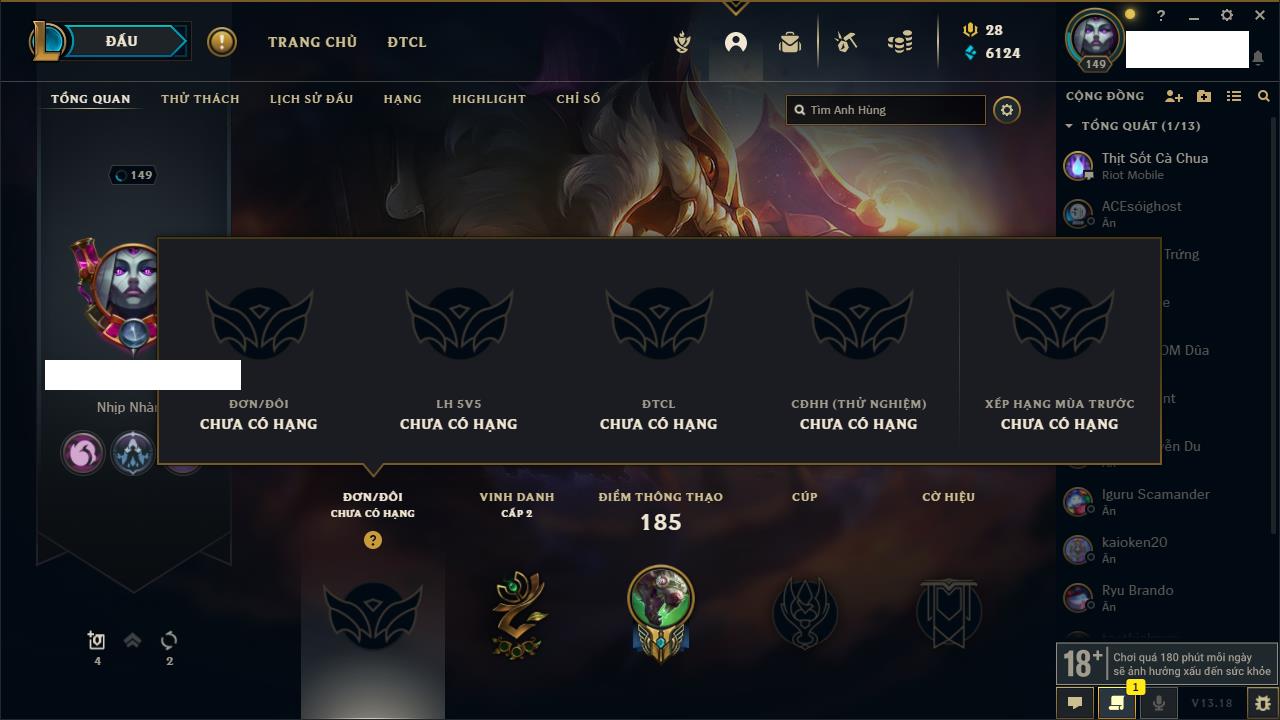Viewport: 1280px width, 720px height.
Task: Collapse the TỔNG QUÁT friends group
Action: pos(1069,126)
